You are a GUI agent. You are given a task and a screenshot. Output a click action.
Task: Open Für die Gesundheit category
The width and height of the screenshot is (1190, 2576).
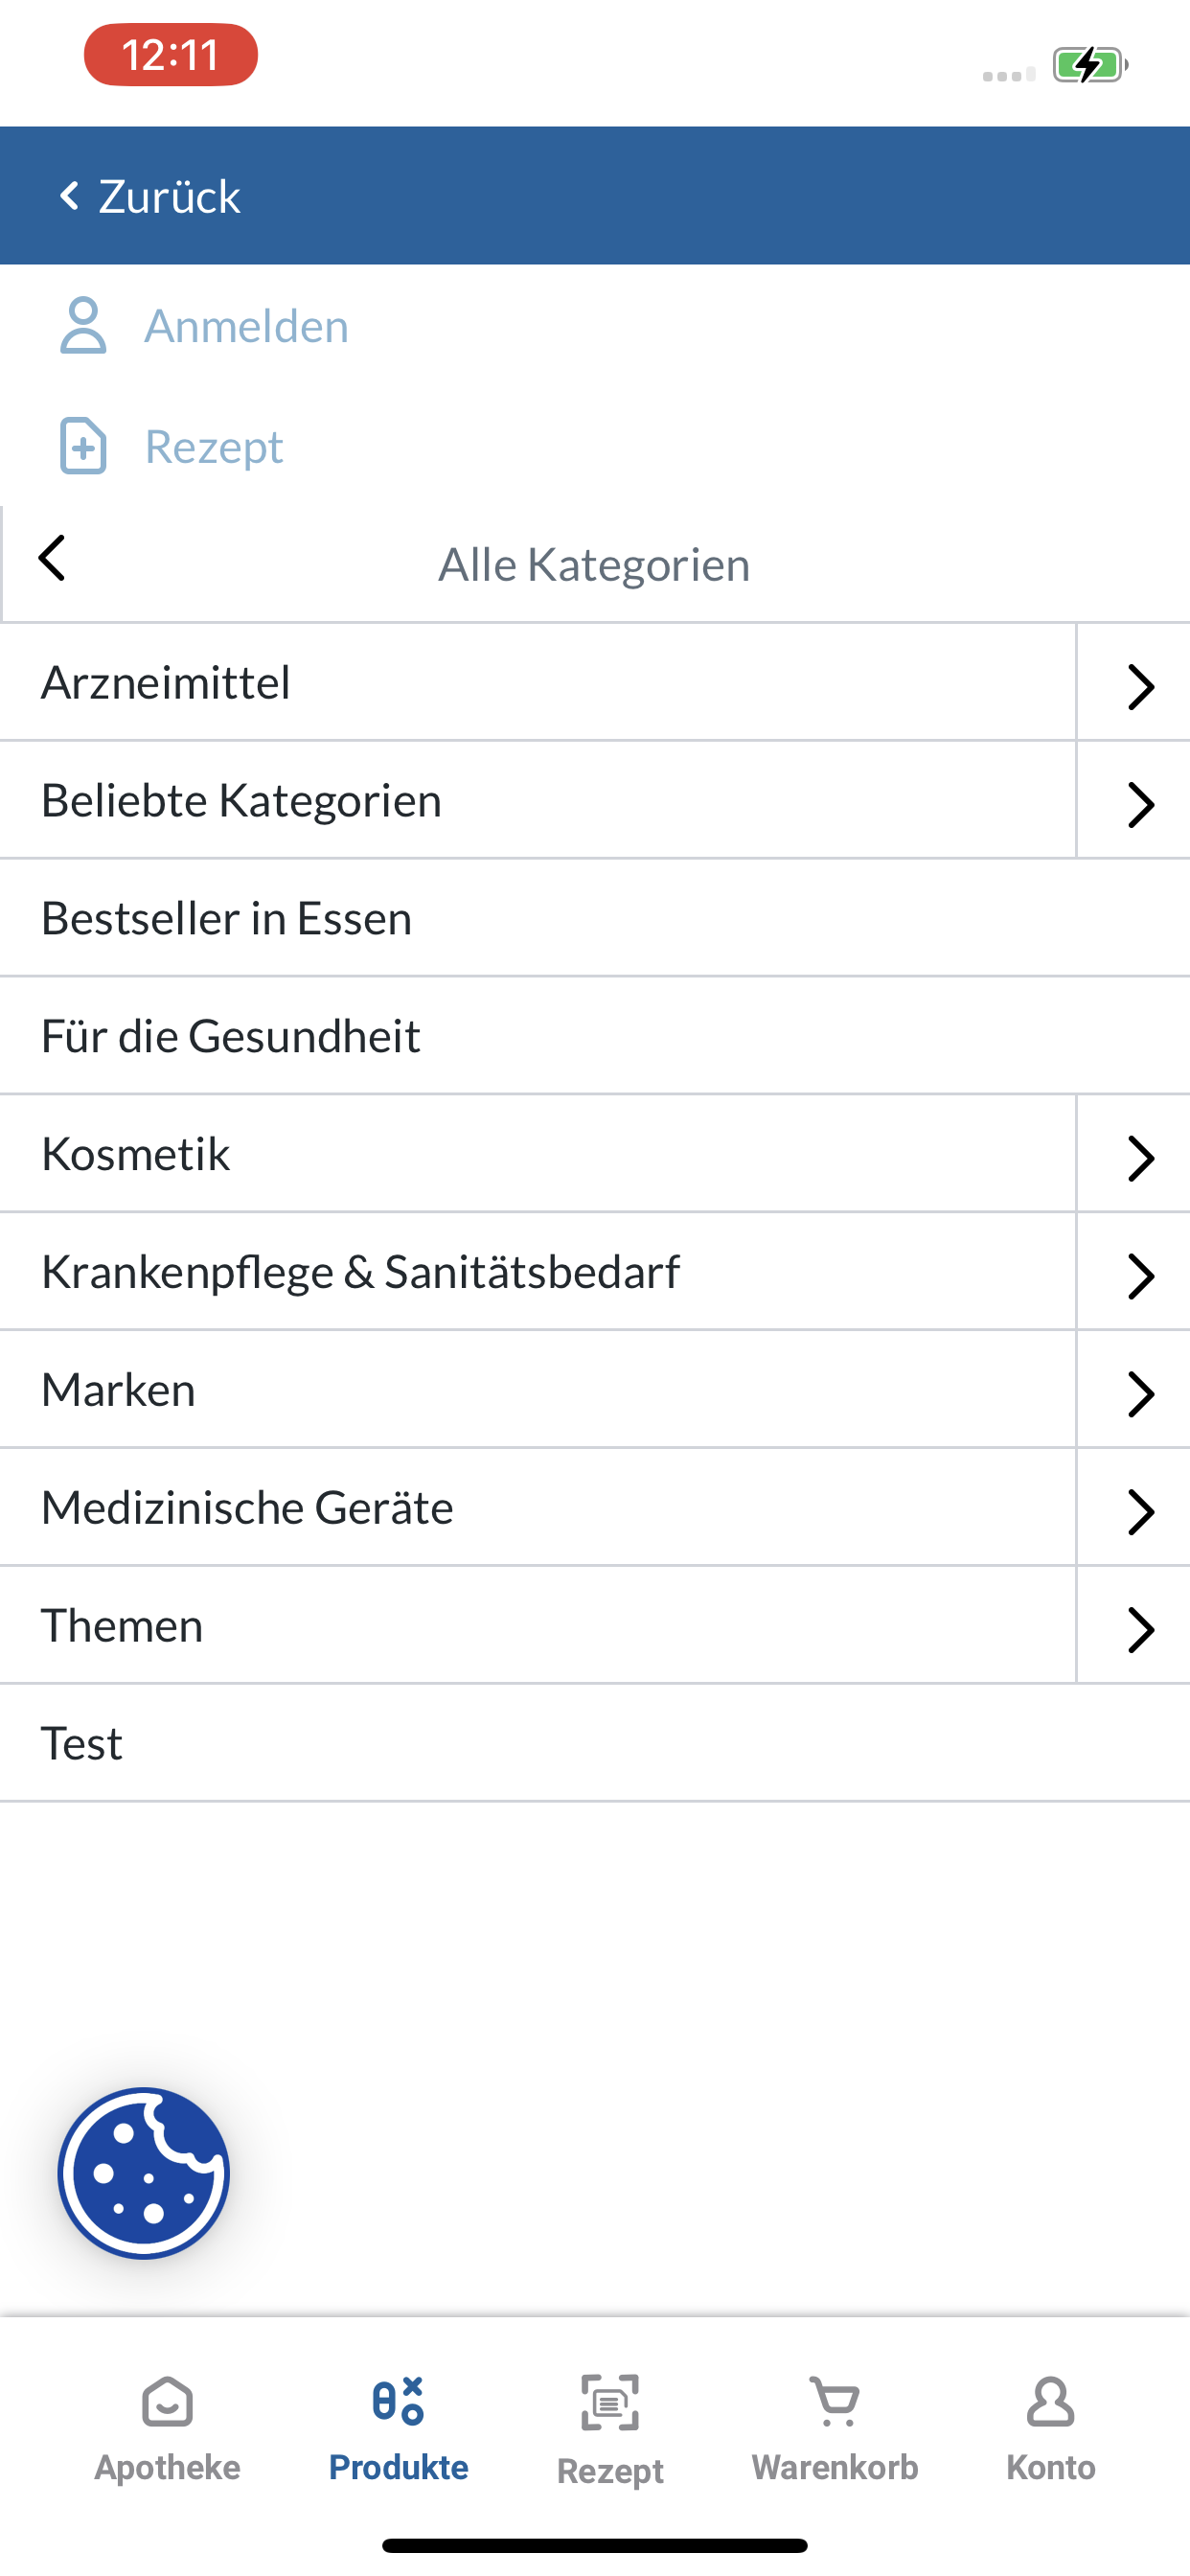[x=595, y=1036]
